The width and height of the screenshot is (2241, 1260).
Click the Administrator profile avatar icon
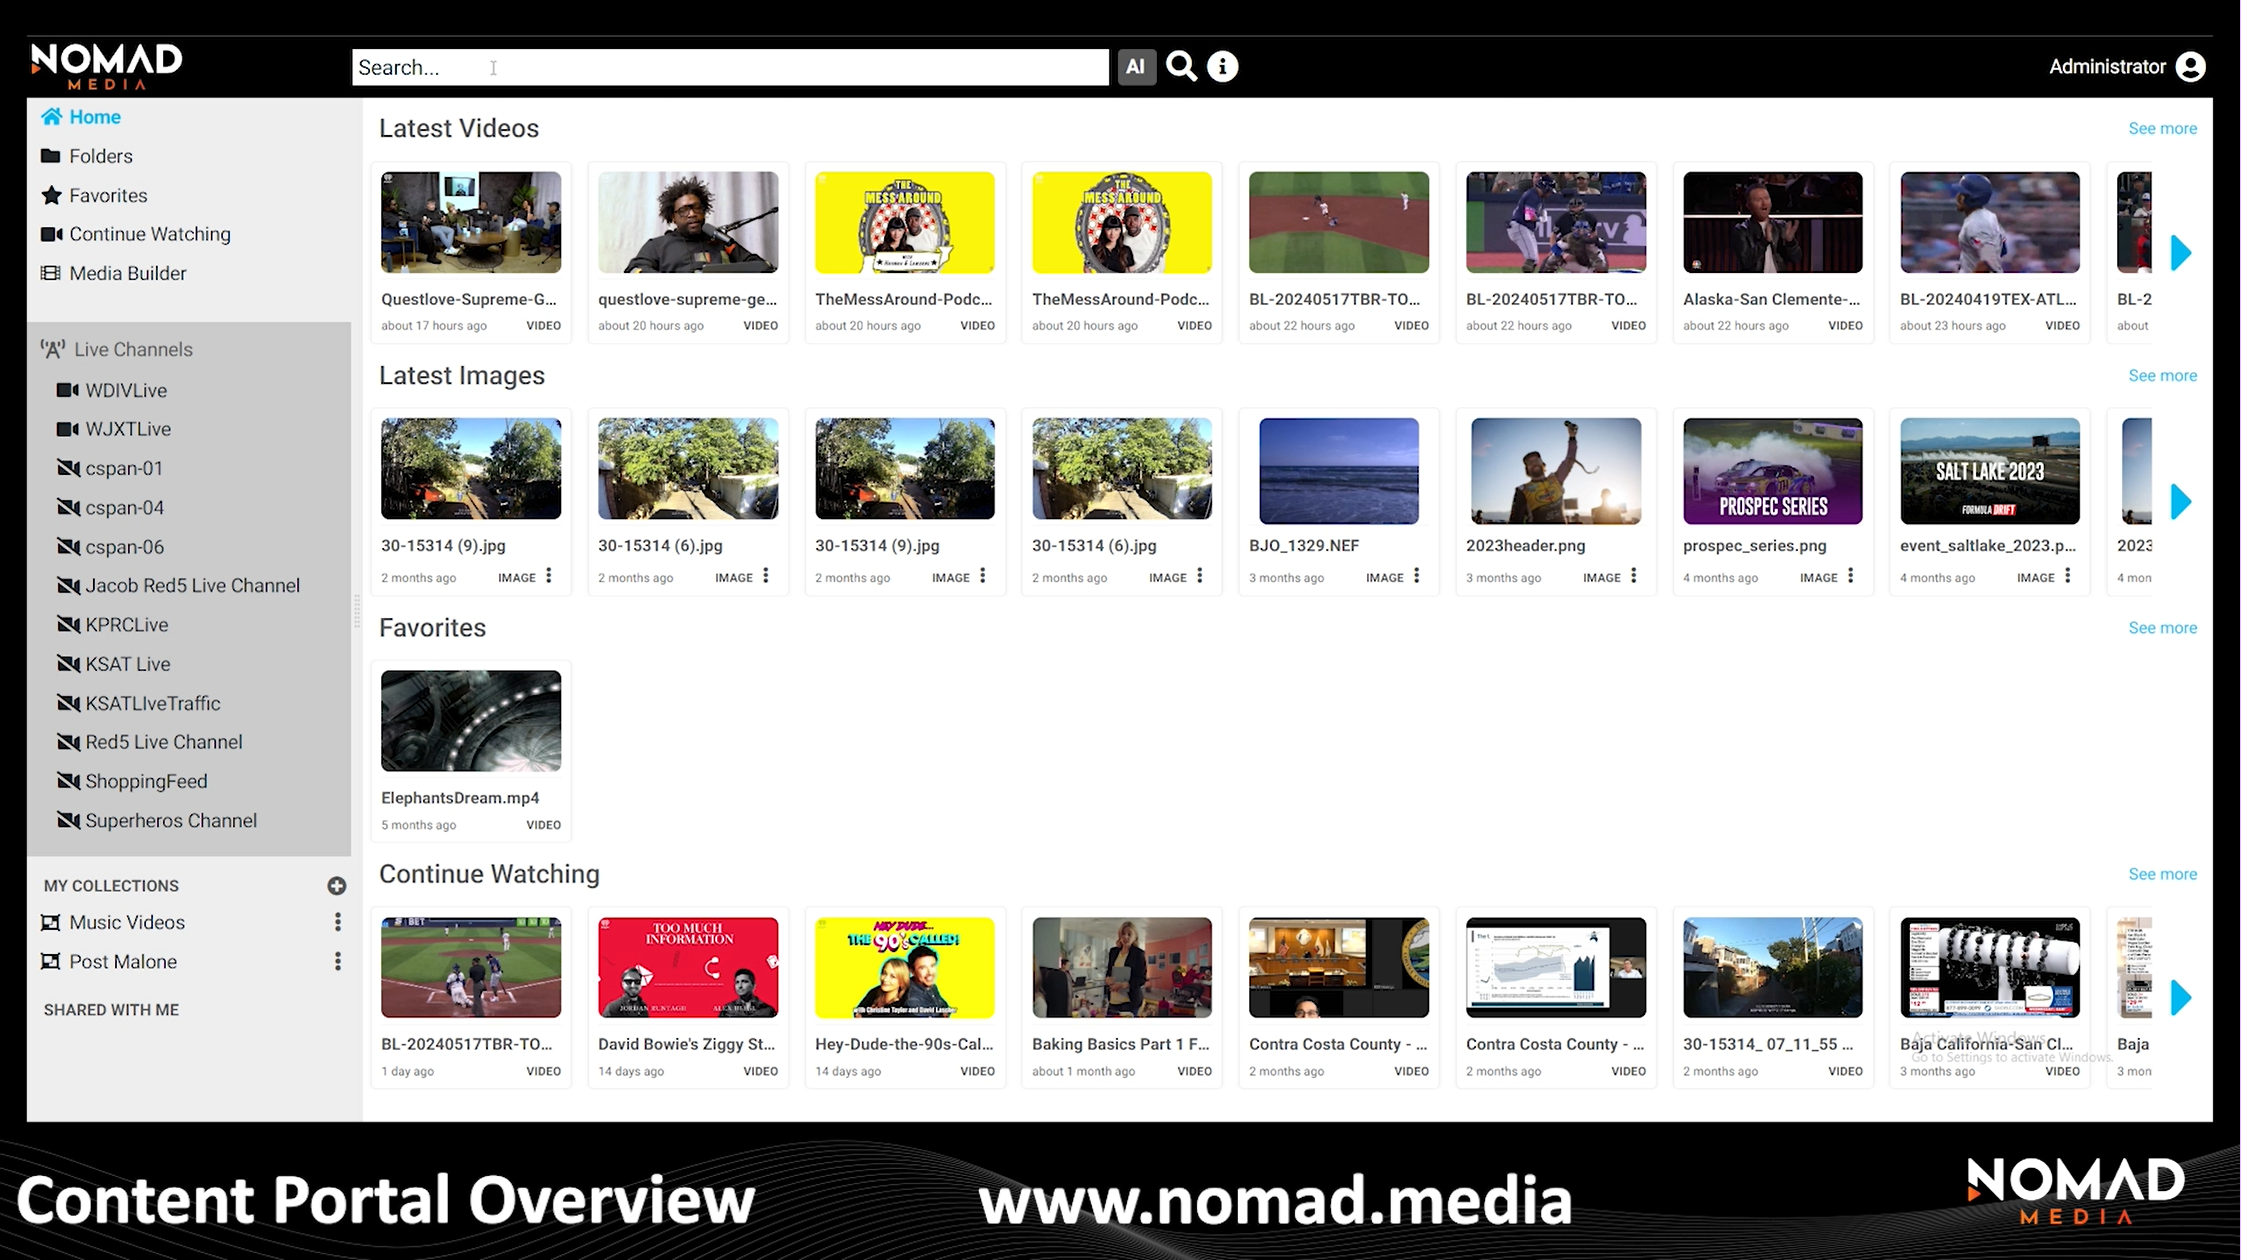pos(2190,67)
